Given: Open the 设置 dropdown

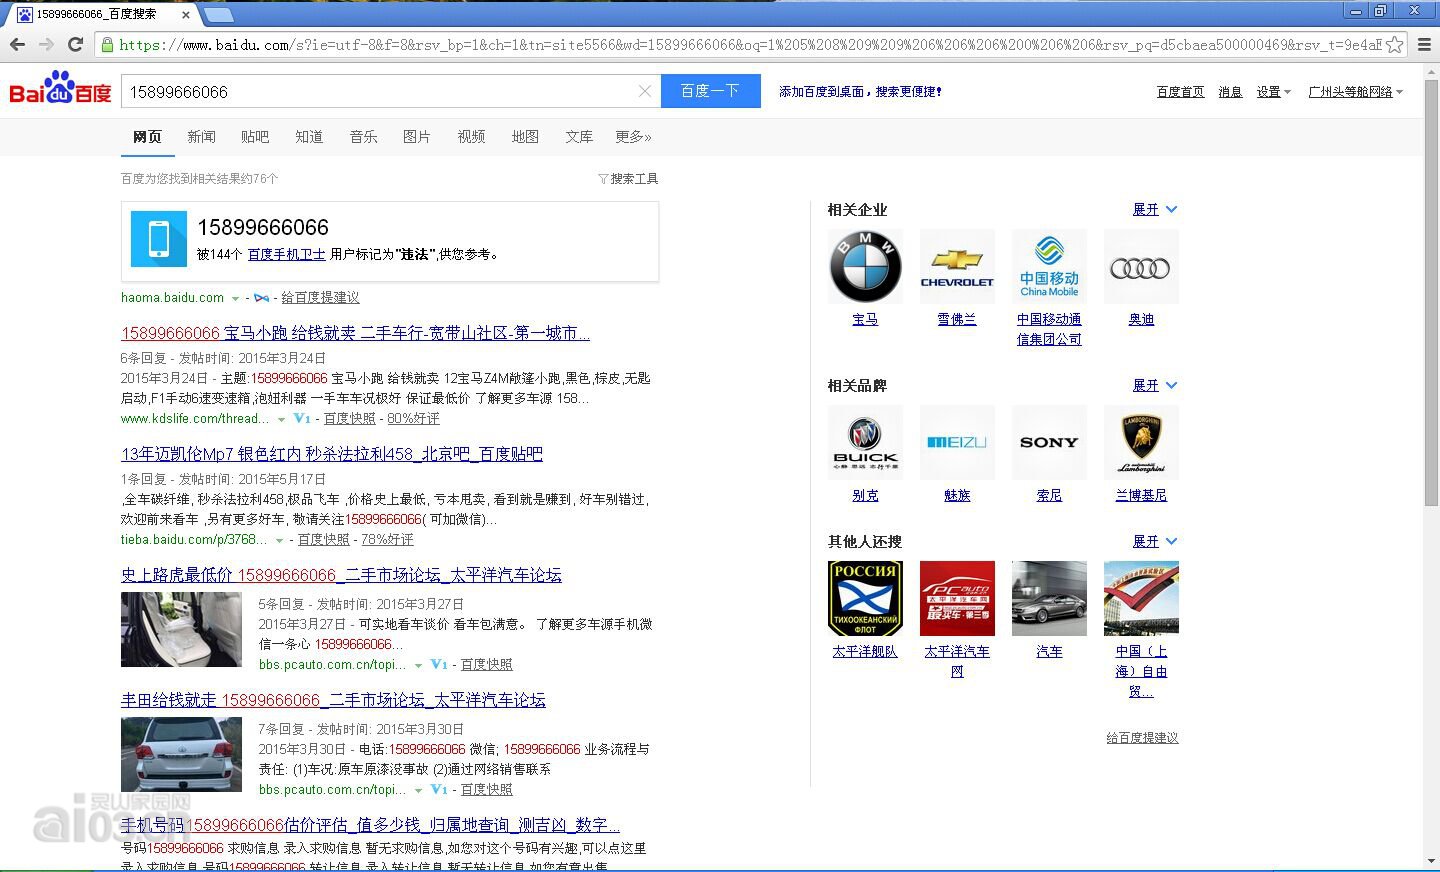Looking at the screenshot, I should coord(1274,92).
